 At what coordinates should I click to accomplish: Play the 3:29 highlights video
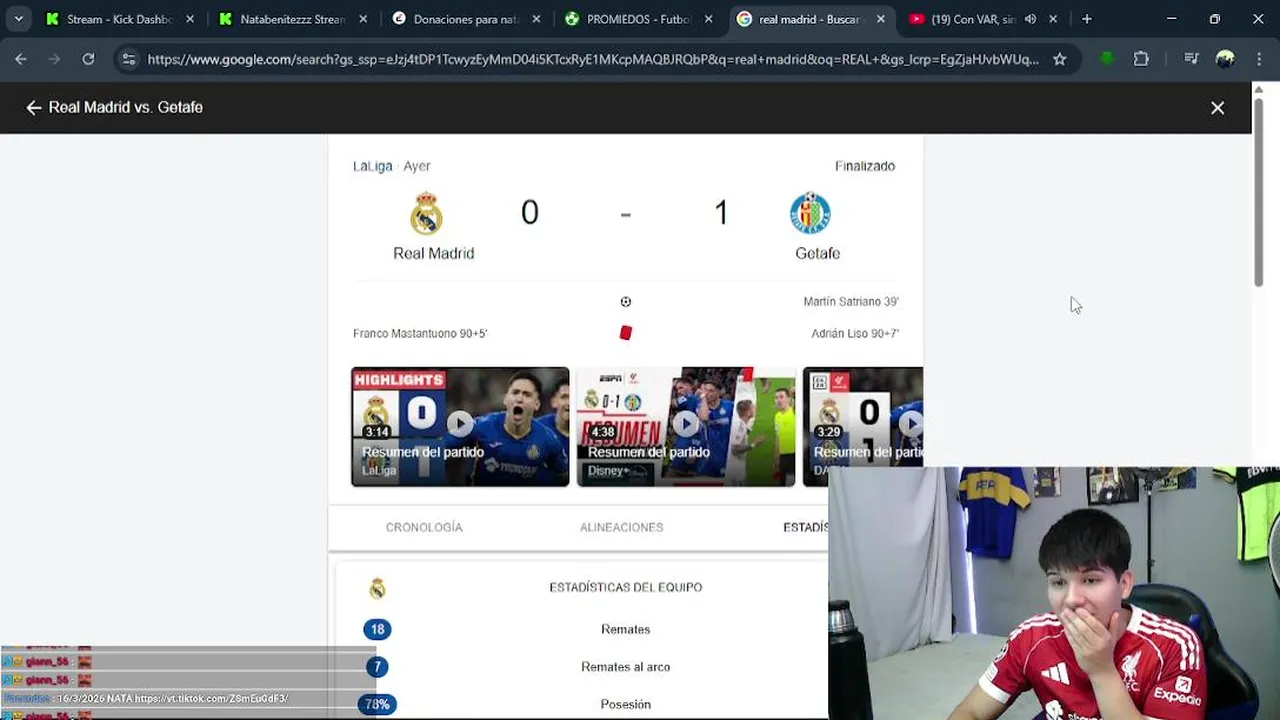863,417
